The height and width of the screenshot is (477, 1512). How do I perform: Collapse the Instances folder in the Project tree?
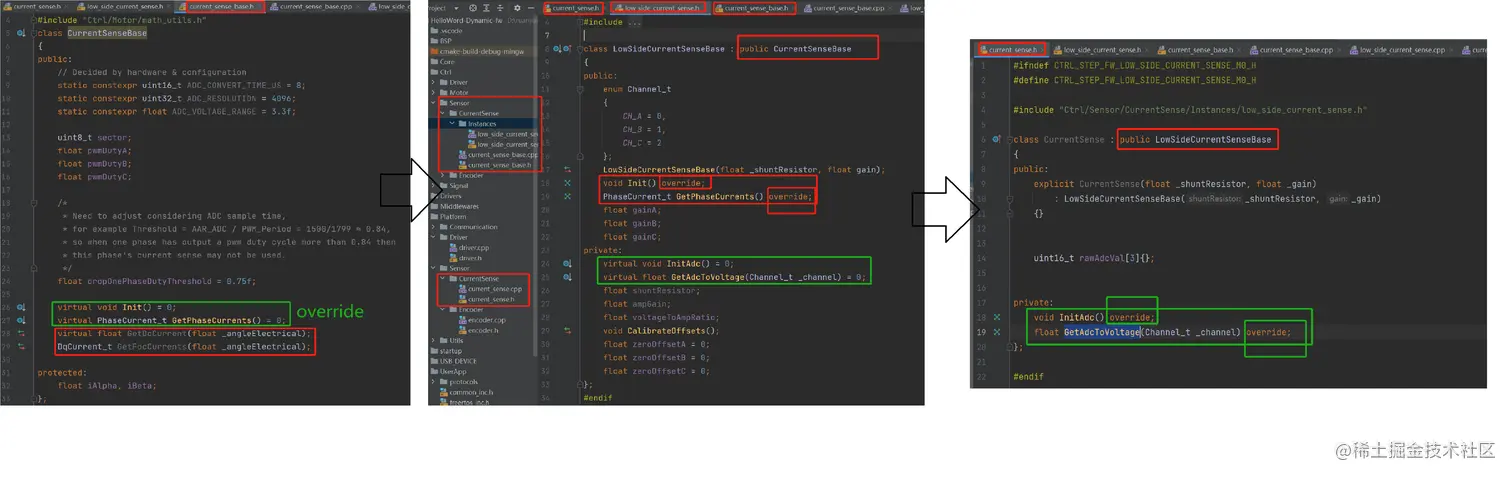[x=452, y=124]
